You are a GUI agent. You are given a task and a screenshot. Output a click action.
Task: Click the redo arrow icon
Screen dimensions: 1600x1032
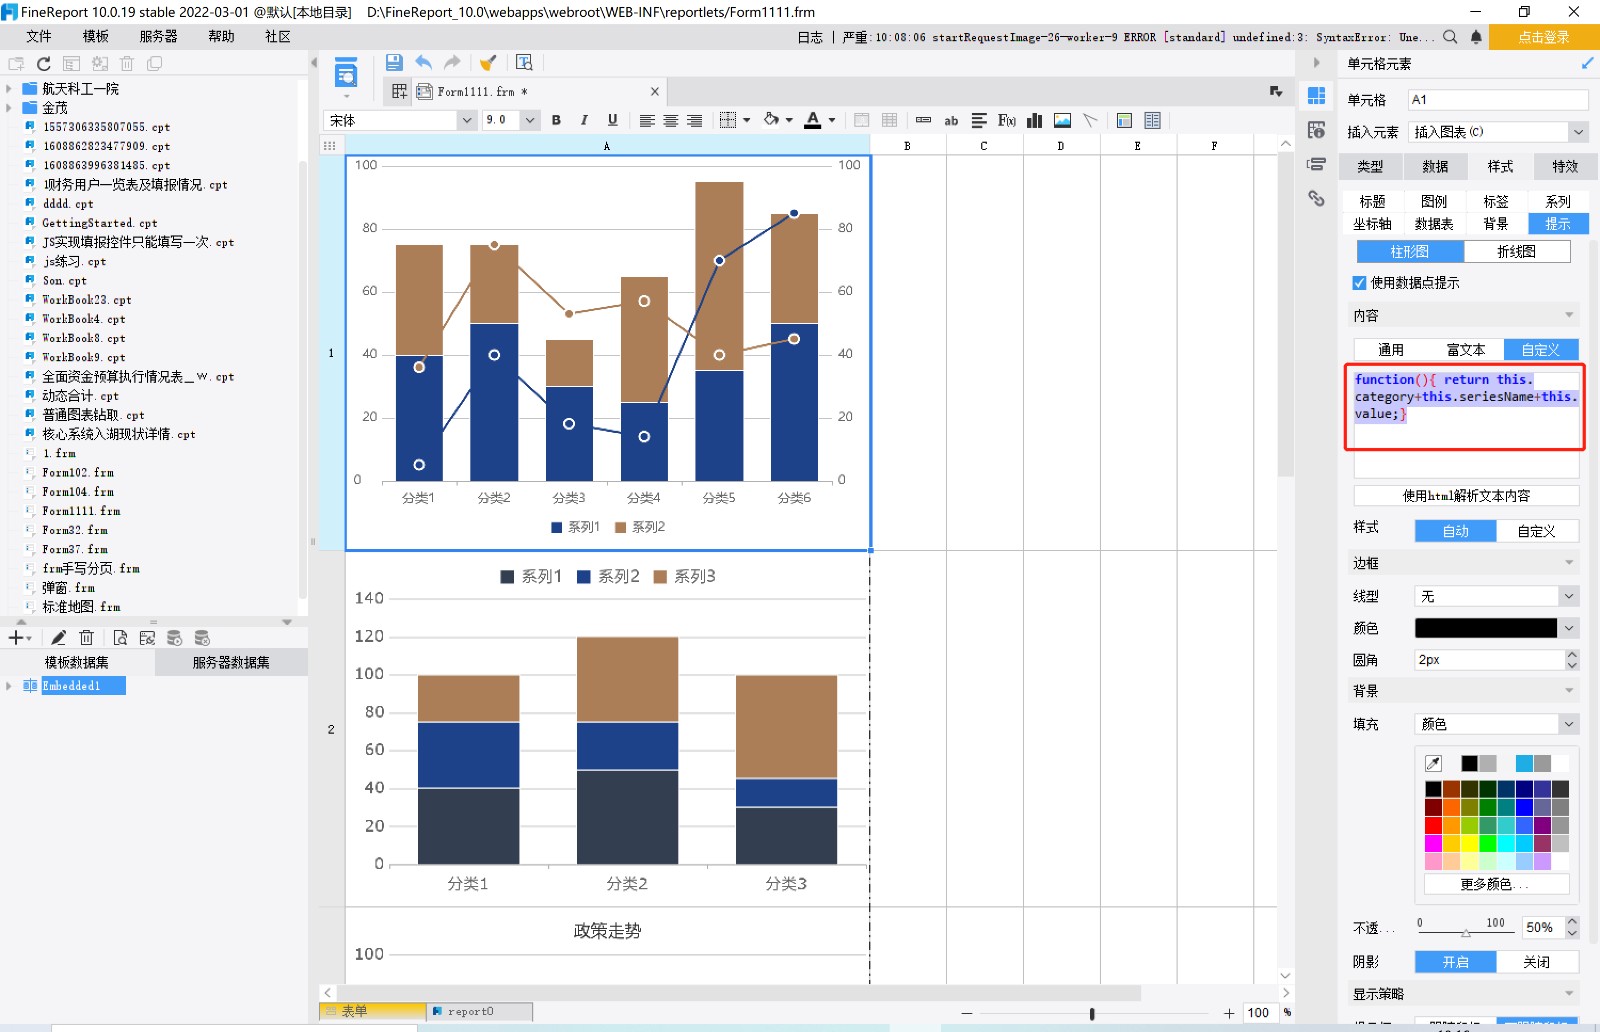pyautogui.click(x=452, y=62)
